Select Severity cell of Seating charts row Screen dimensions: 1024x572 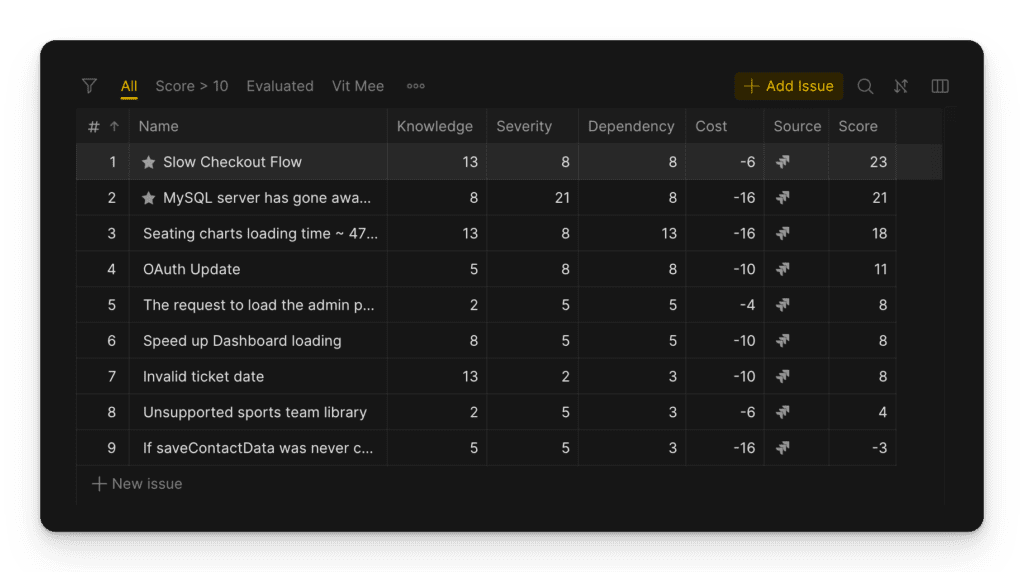coord(532,234)
